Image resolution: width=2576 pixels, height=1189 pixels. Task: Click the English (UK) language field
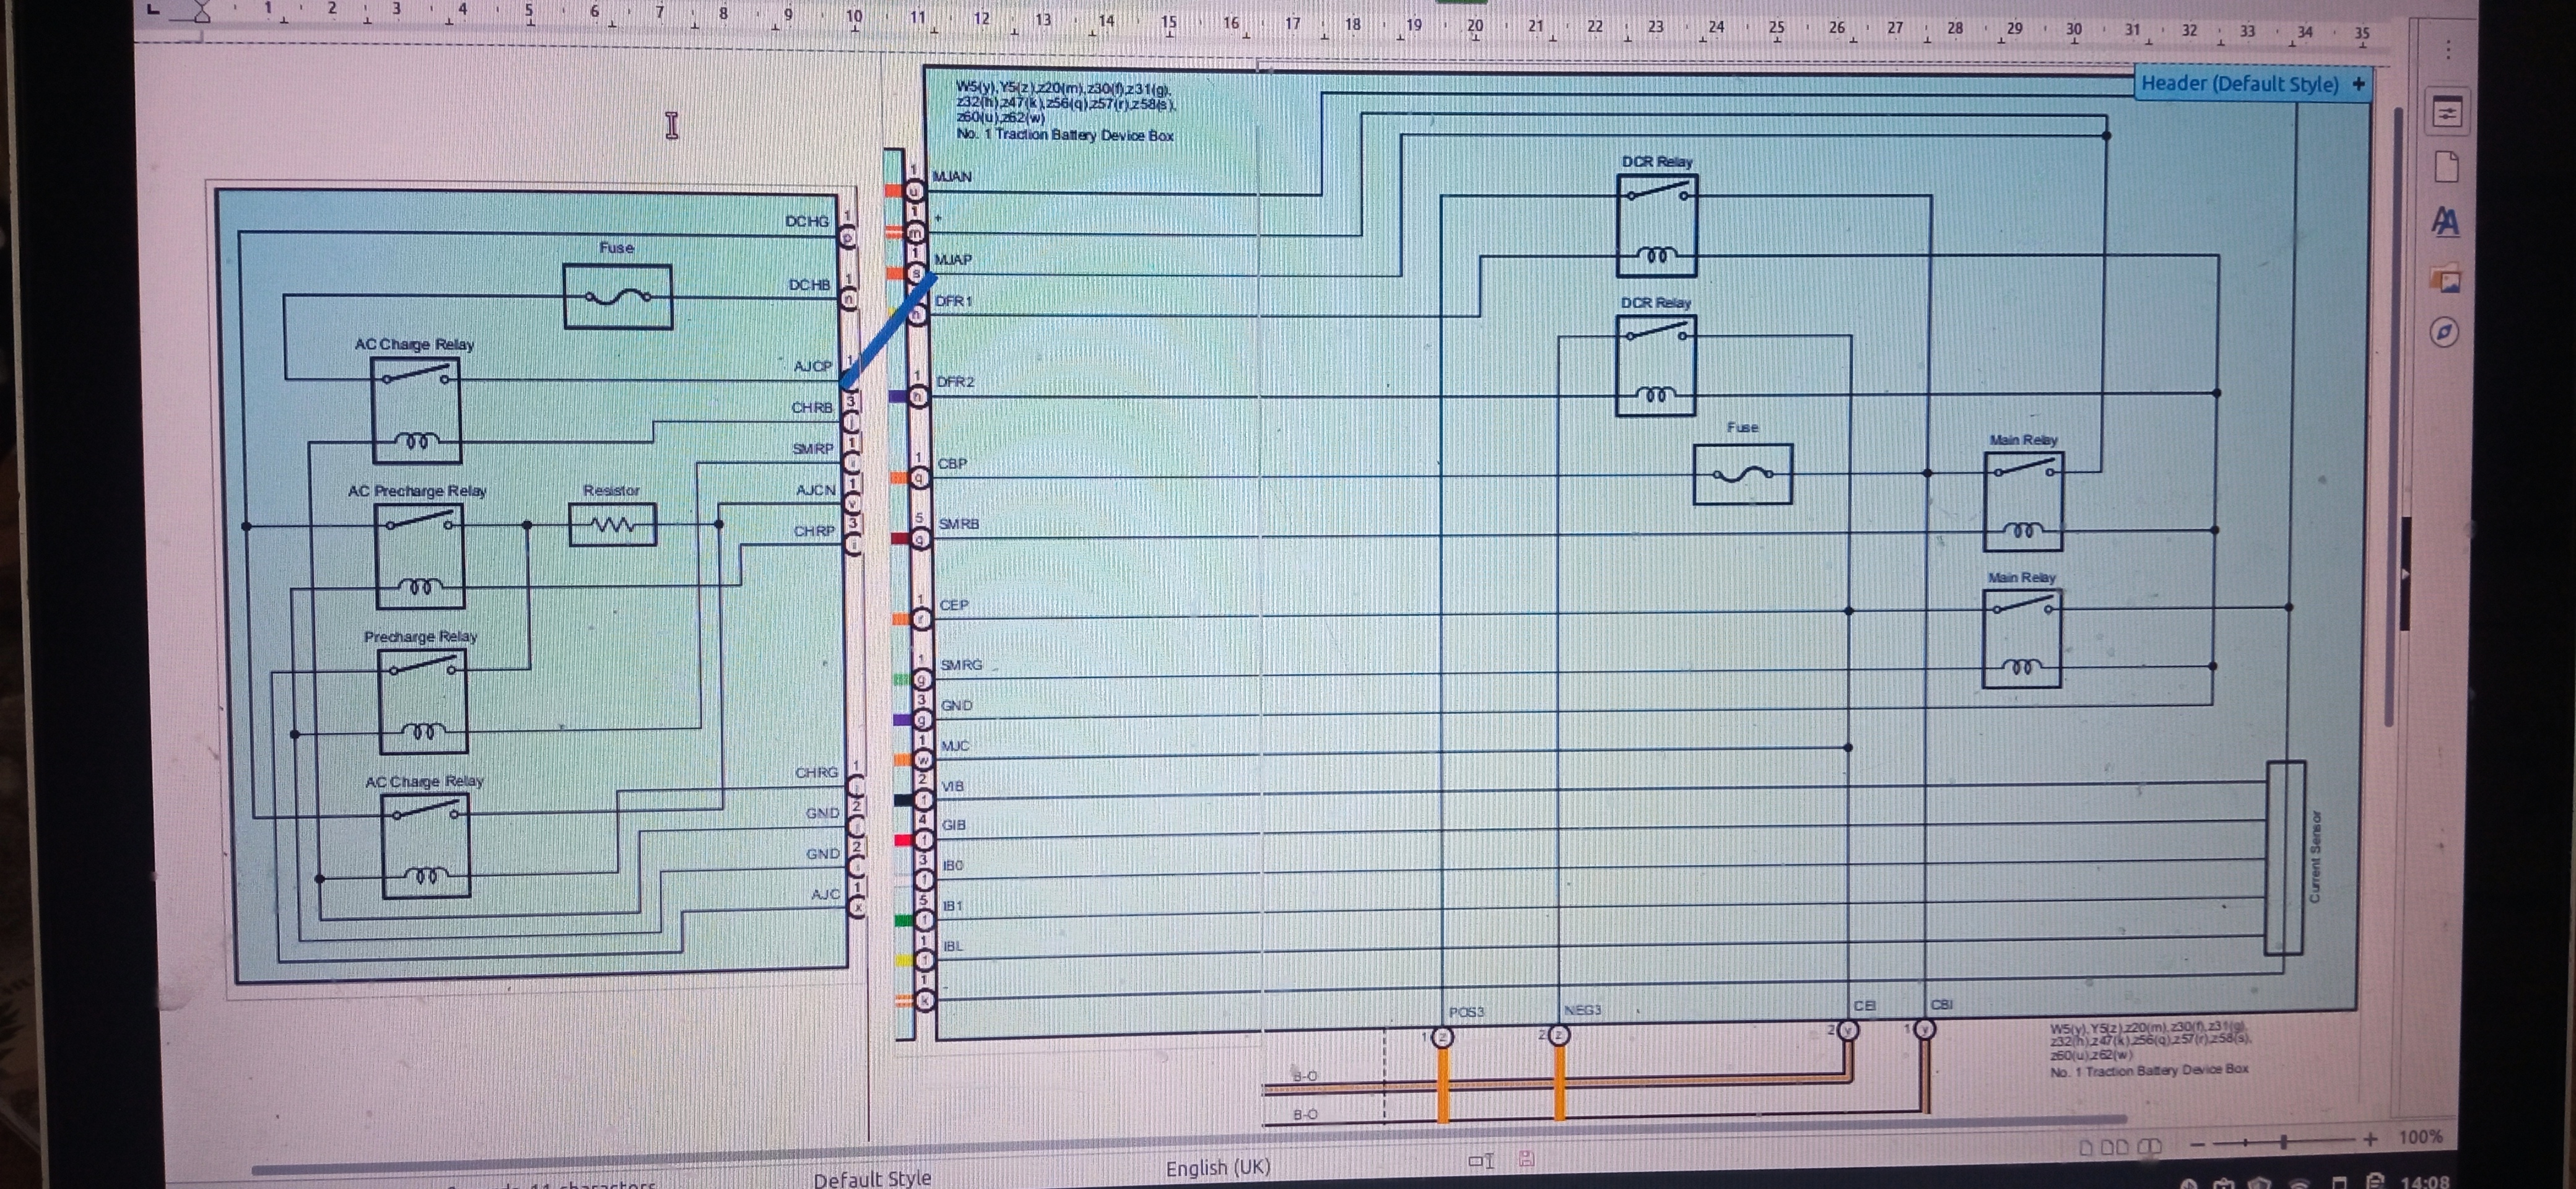point(1217,1168)
